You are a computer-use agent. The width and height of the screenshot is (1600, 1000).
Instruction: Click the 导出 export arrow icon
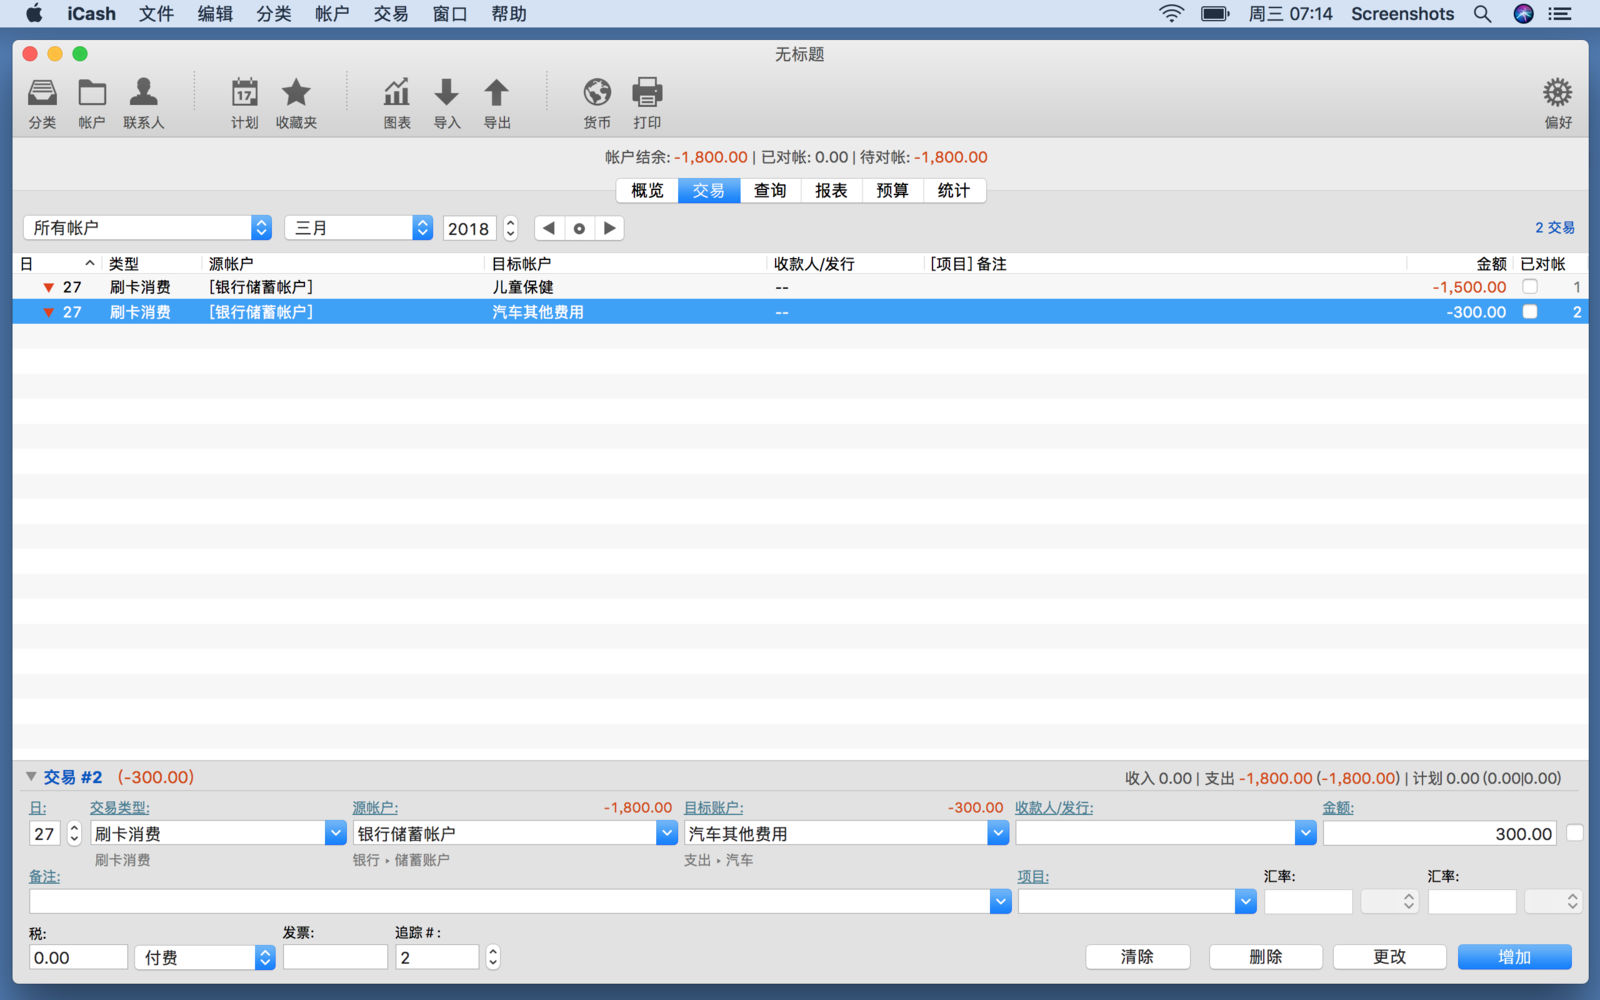pyautogui.click(x=497, y=102)
